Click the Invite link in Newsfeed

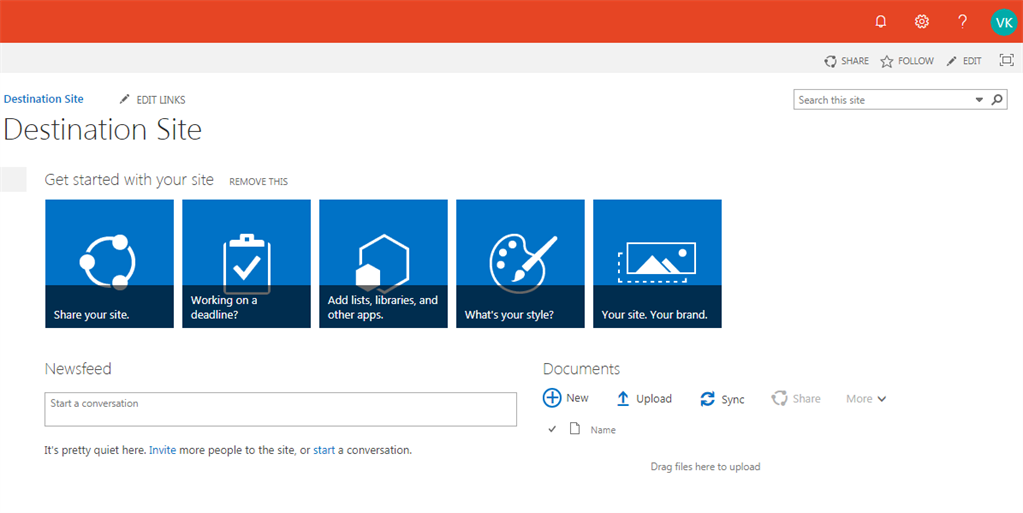tap(162, 450)
